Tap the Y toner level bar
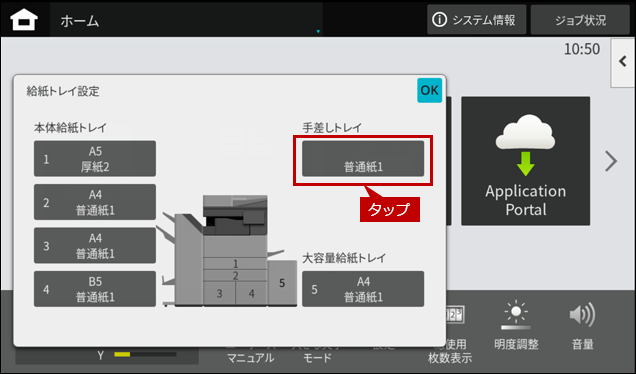 pos(145,355)
